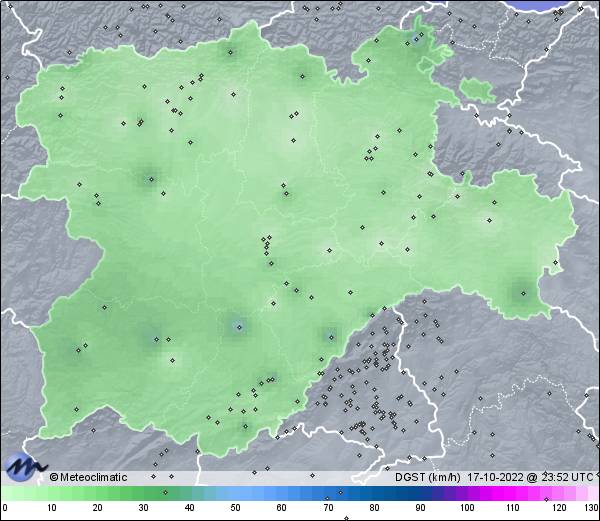Click the station marker on the color bar above 35
The width and height of the screenshot is (600, 521).
coord(165,492)
